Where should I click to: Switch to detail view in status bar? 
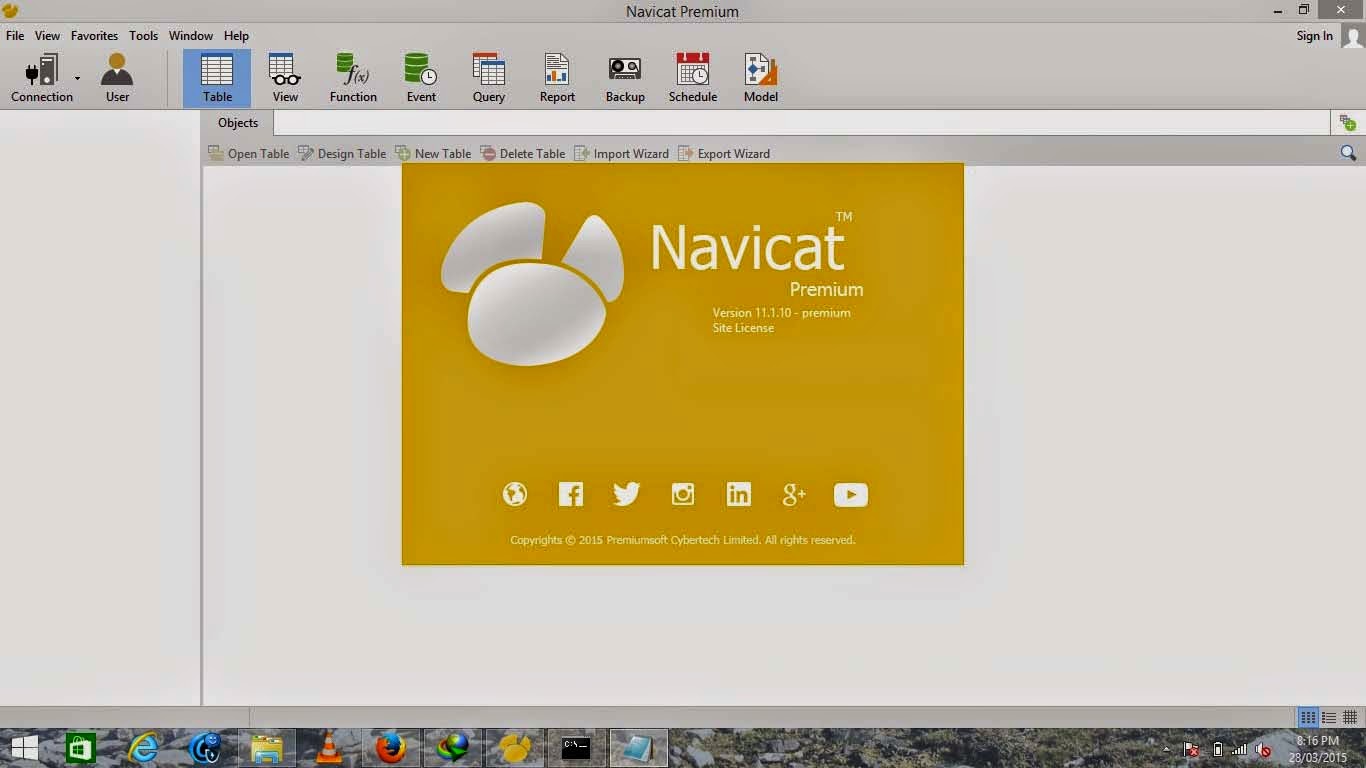pyautogui.click(x=1350, y=718)
